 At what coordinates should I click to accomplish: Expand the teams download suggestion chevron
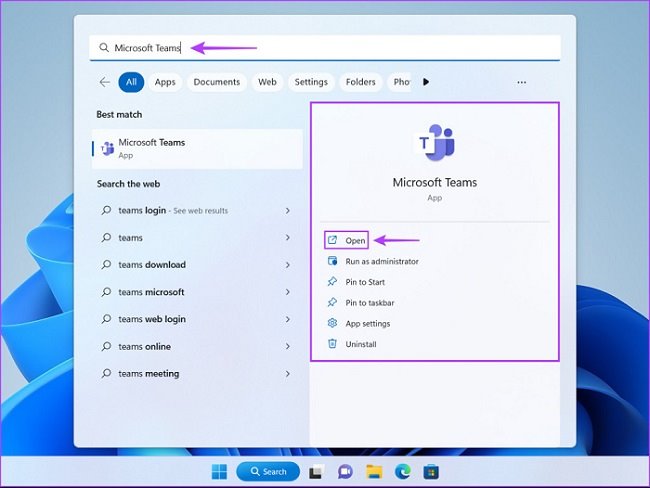[x=287, y=265]
